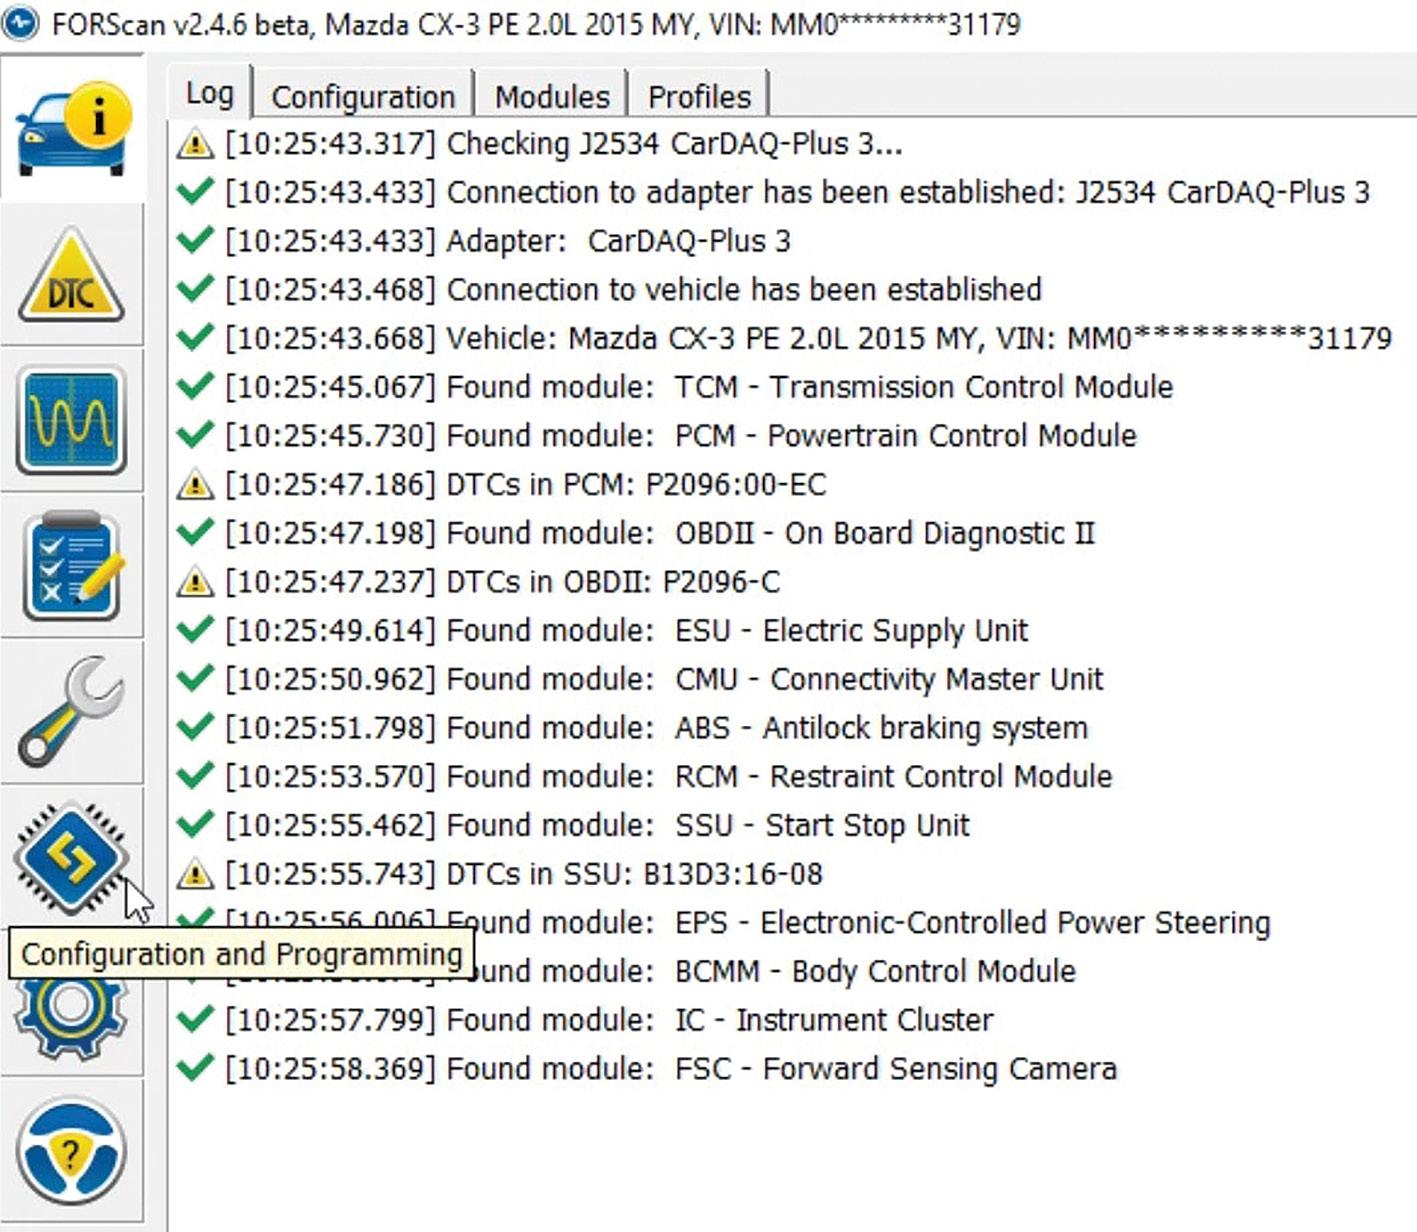Select 'RCM - Restraint Control Module' line
This screenshot has width=1417, height=1232.
pyautogui.click(x=669, y=777)
